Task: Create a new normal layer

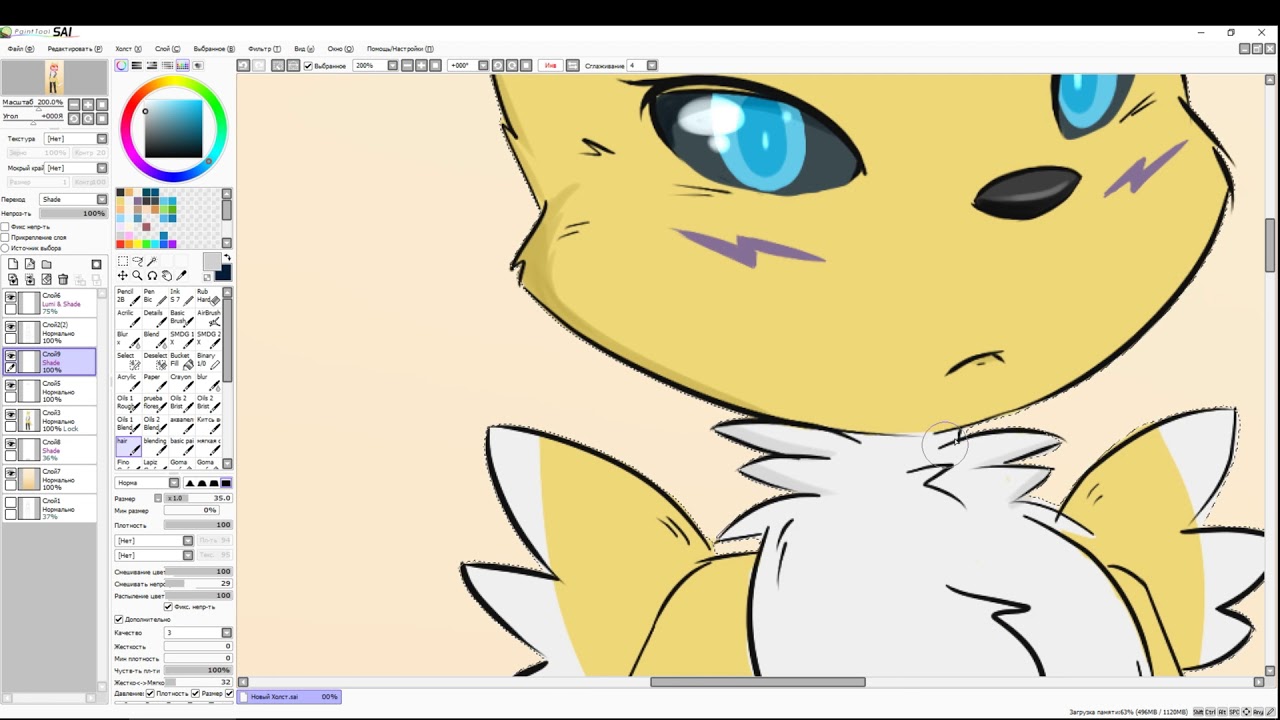Action: tap(13, 264)
